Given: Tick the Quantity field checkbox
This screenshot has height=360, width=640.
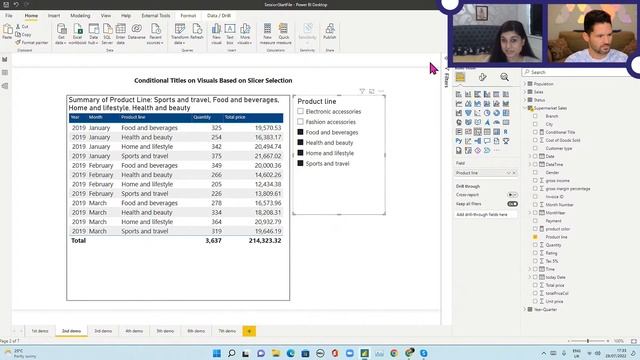Looking at the screenshot, I should coord(535,245).
